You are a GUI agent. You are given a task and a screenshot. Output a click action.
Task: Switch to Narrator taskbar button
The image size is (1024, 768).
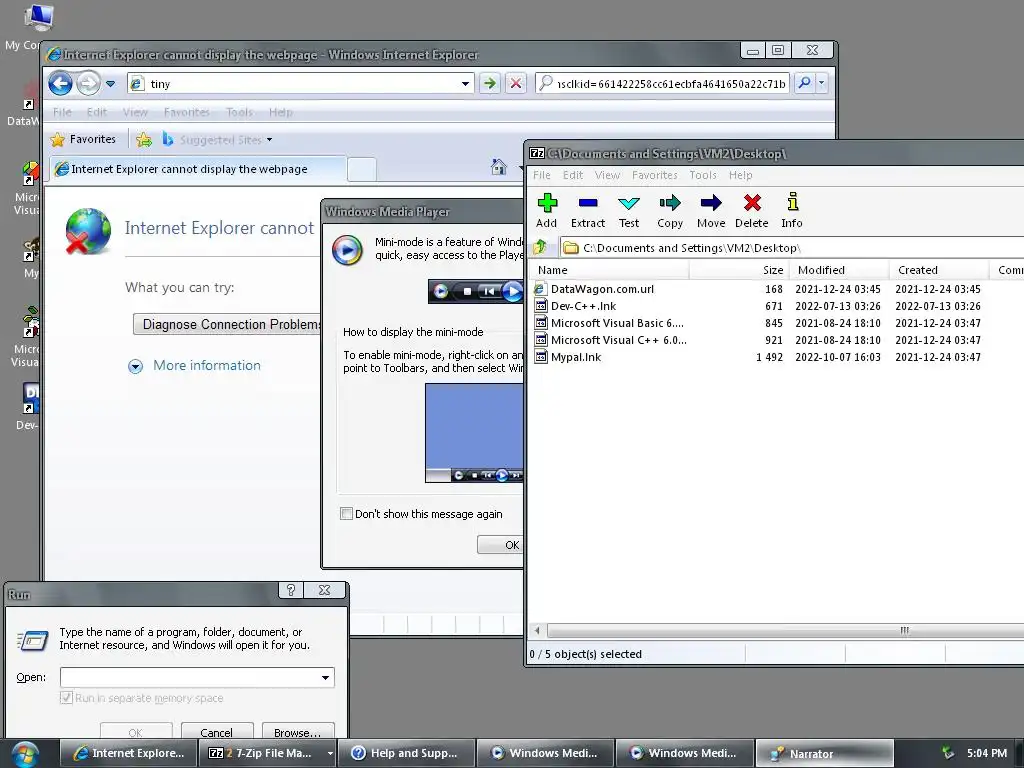[x=824, y=753]
